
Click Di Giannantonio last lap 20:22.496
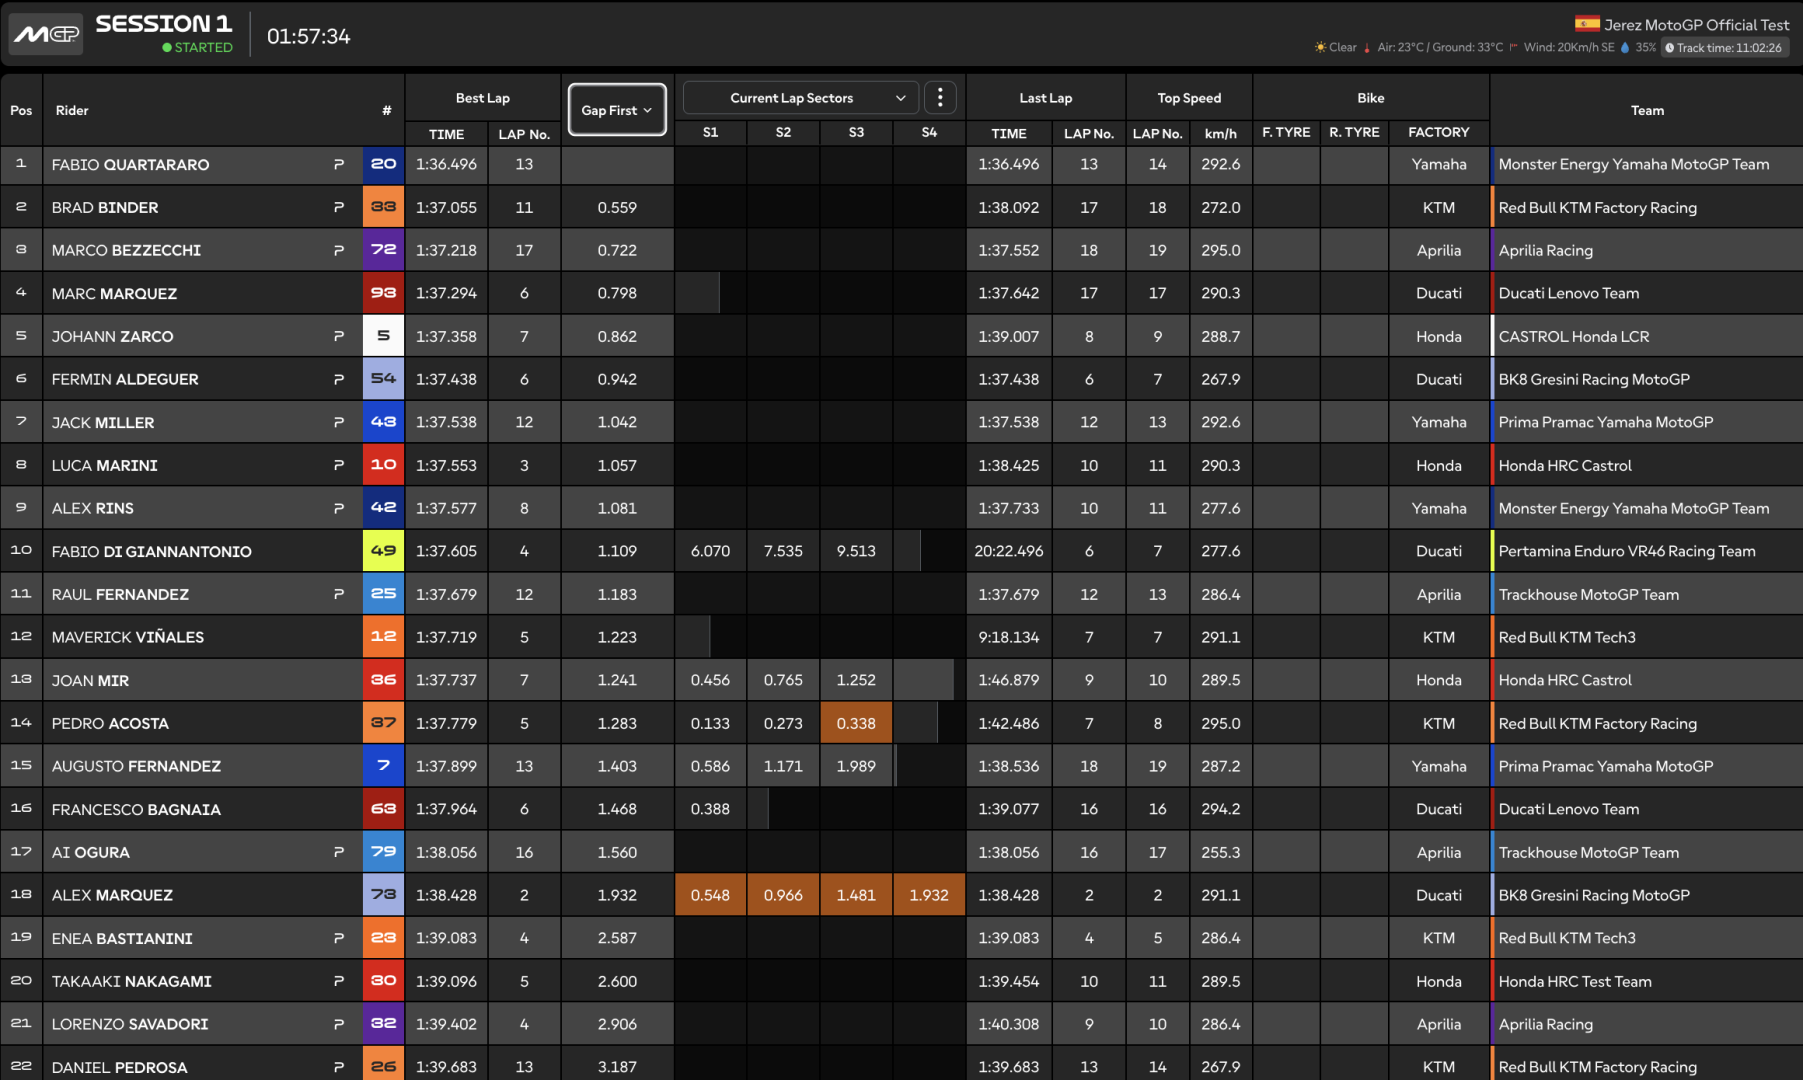[x=1009, y=551]
